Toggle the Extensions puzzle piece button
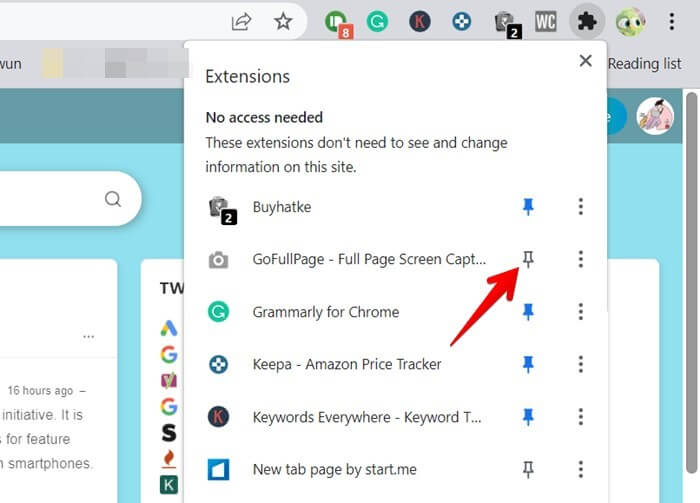 click(x=587, y=21)
